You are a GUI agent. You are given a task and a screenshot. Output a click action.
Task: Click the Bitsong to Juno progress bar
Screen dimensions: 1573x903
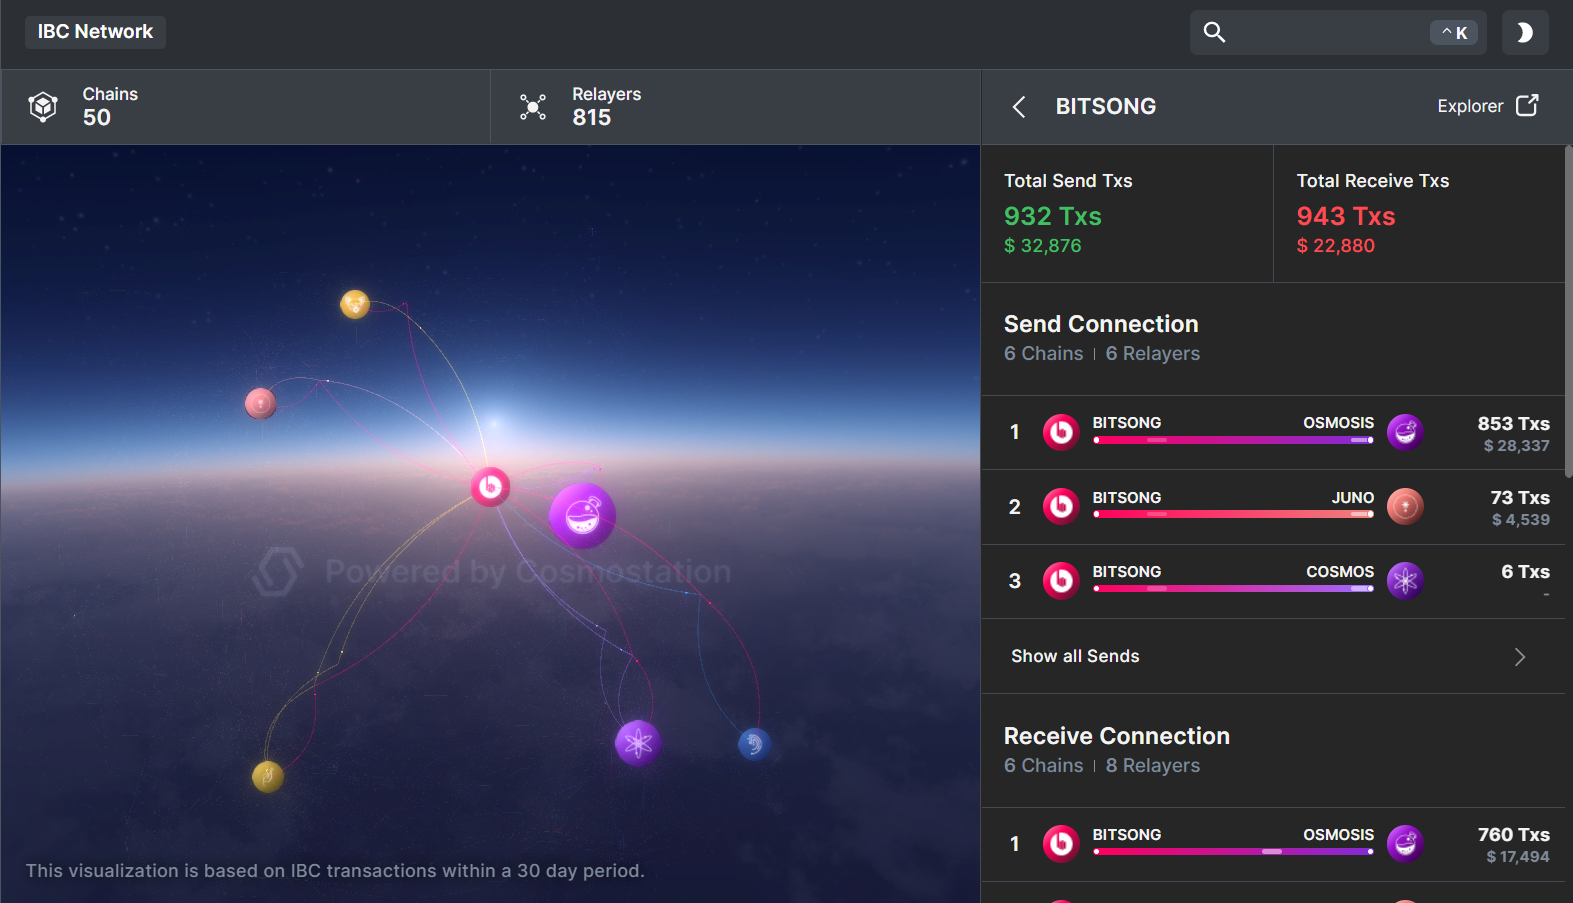click(1233, 514)
